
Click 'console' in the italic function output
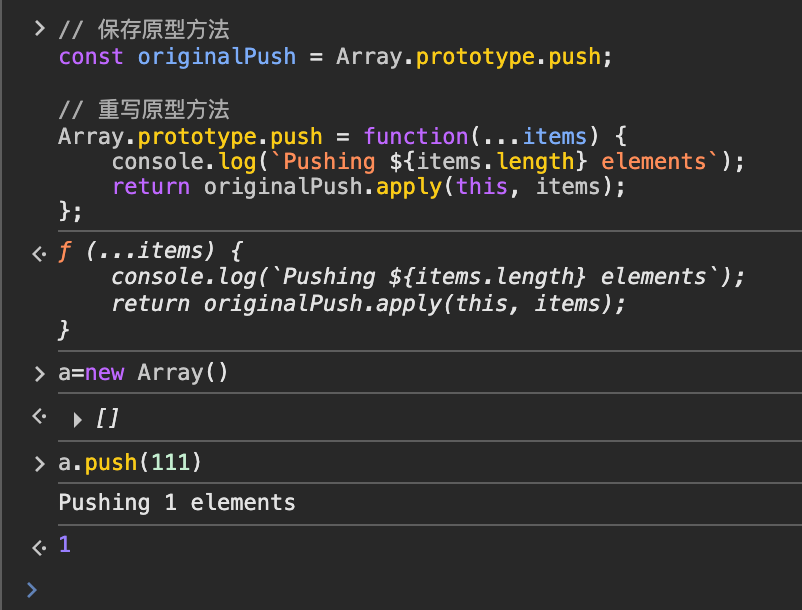pos(151,277)
